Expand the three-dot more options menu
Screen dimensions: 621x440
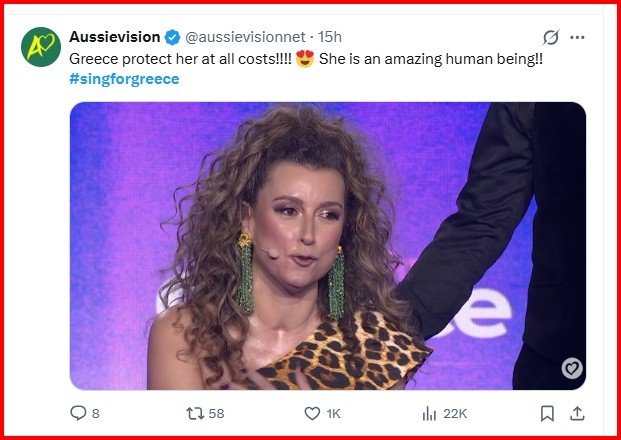577,38
